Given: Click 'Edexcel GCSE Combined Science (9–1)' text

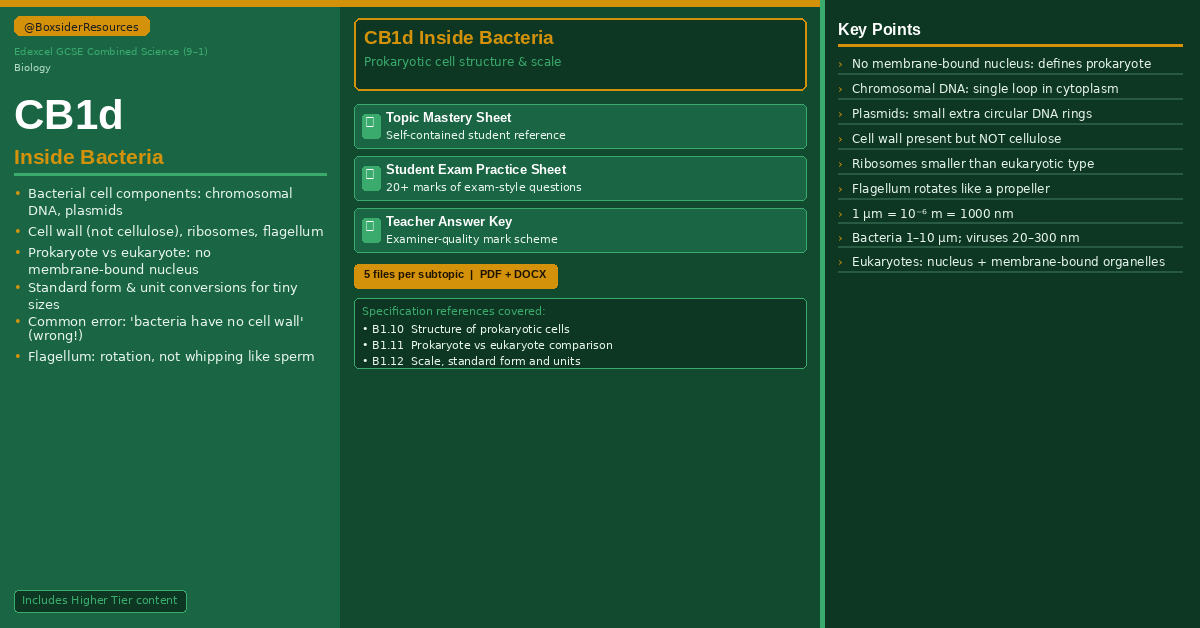Looking at the screenshot, I should coord(111,52).
